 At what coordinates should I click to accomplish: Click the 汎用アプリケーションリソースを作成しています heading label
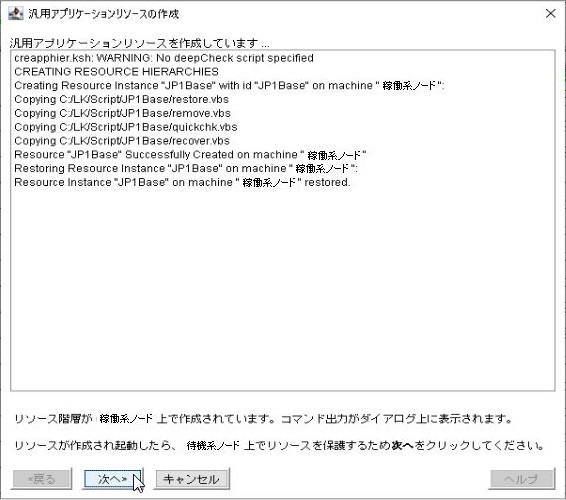coord(140,43)
